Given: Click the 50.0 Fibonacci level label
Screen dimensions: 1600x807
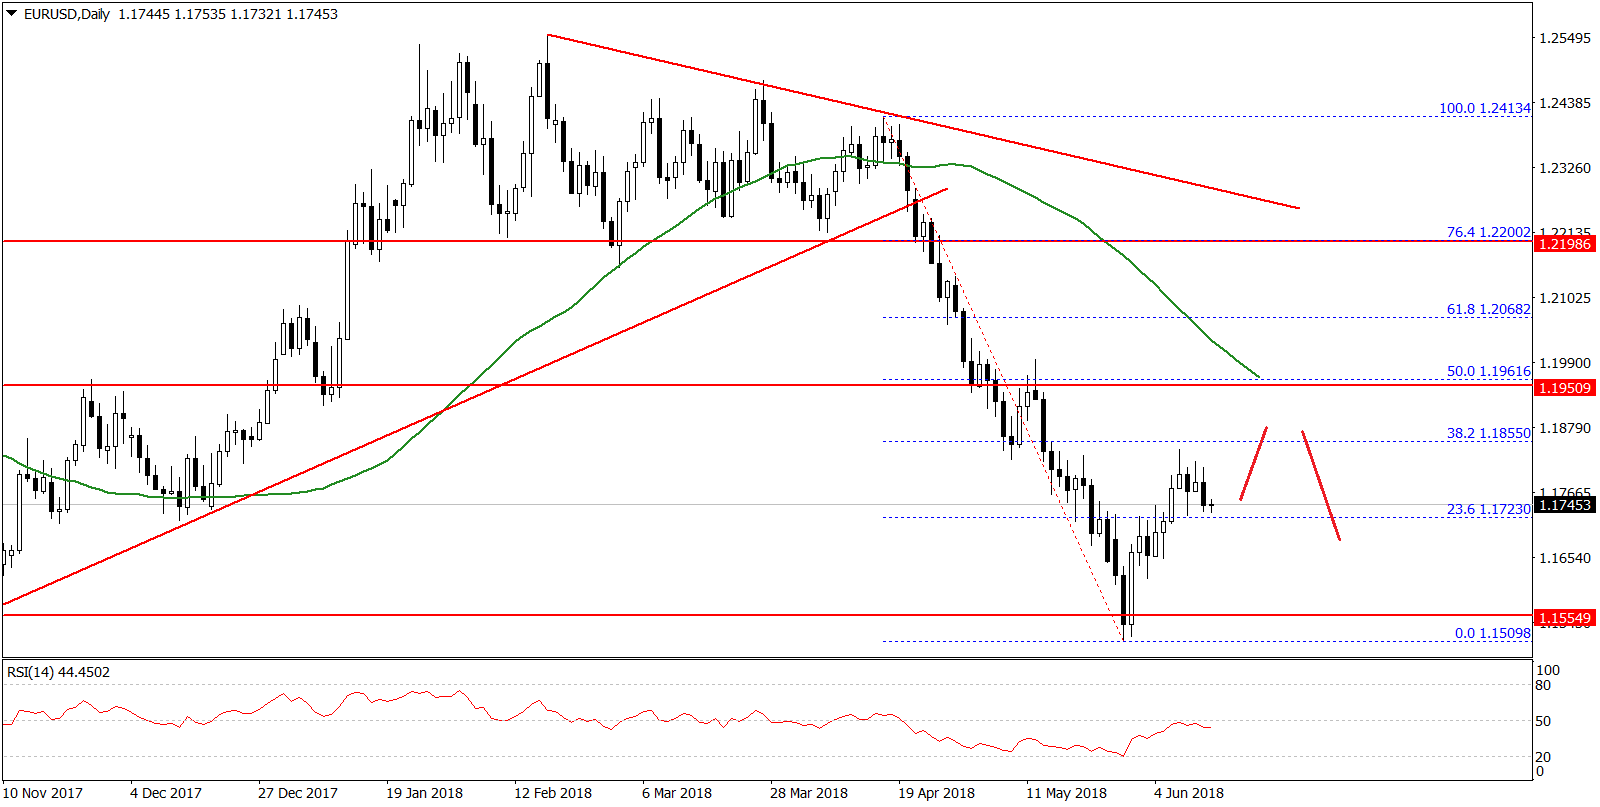Looking at the screenshot, I should (x=1488, y=371).
